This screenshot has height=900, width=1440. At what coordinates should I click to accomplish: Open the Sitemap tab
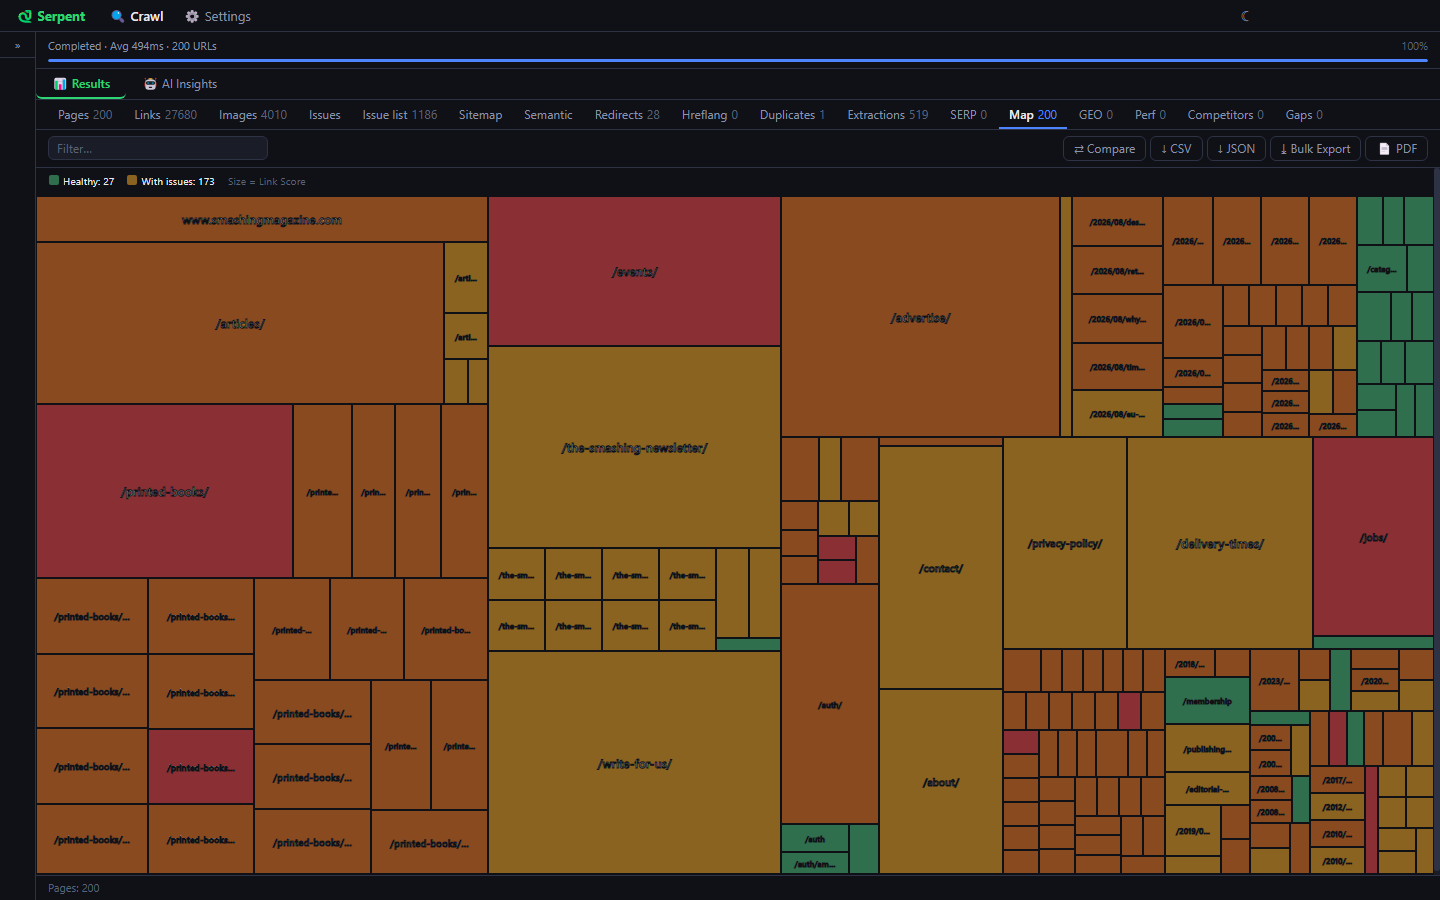(x=481, y=115)
